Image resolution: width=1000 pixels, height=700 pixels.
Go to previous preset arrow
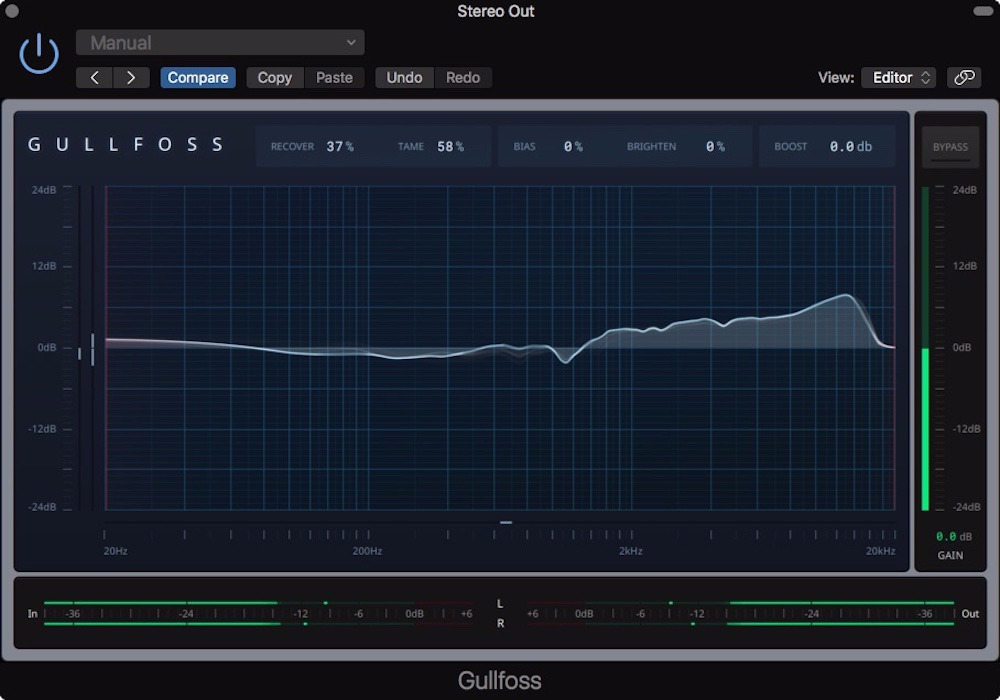point(95,78)
